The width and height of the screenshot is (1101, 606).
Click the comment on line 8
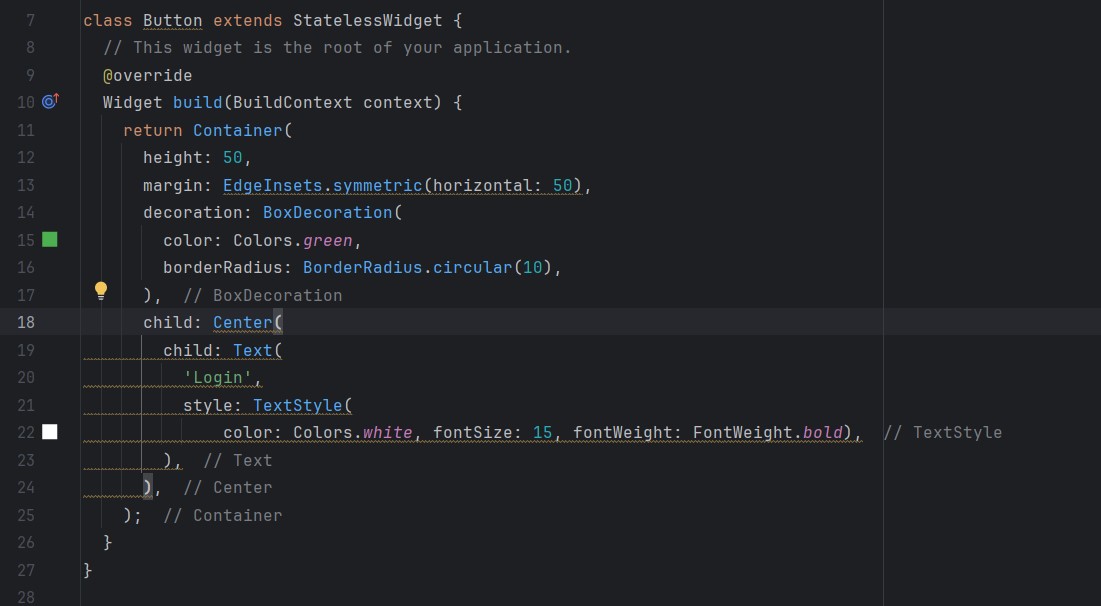tap(337, 48)
